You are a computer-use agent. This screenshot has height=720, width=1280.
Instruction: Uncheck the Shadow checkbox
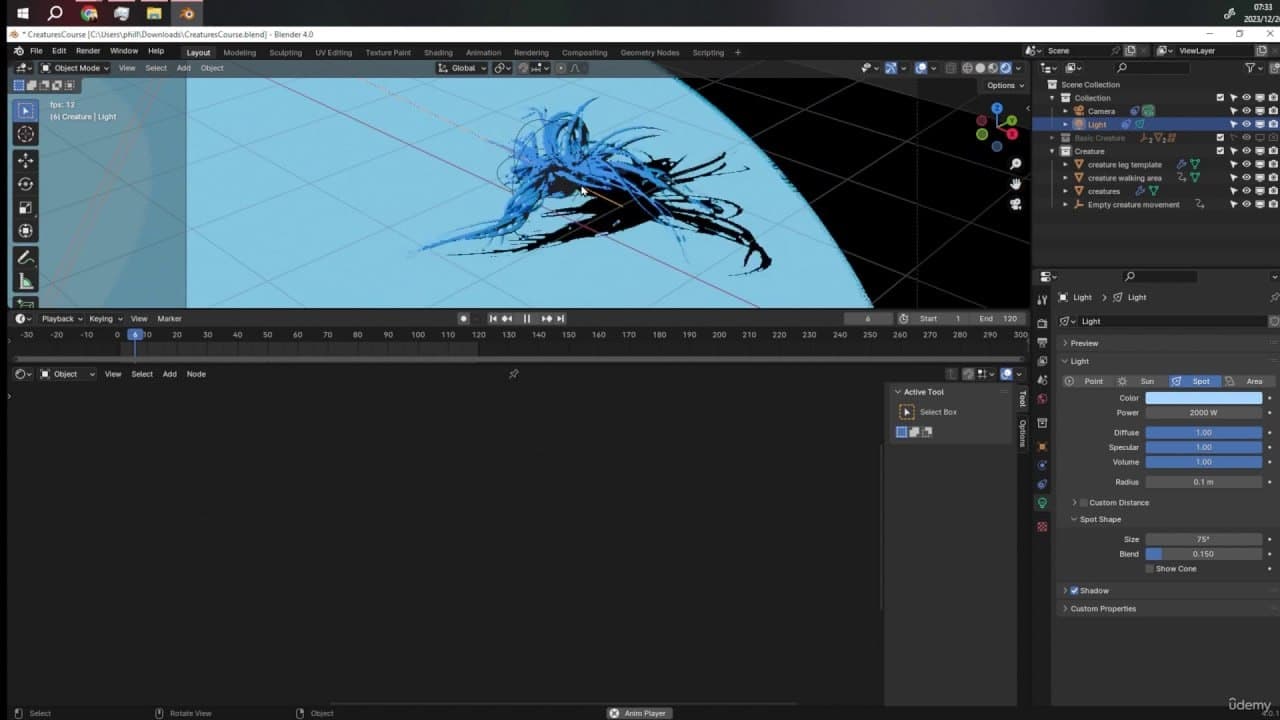pyautogui.click(x=1075, y=591)
